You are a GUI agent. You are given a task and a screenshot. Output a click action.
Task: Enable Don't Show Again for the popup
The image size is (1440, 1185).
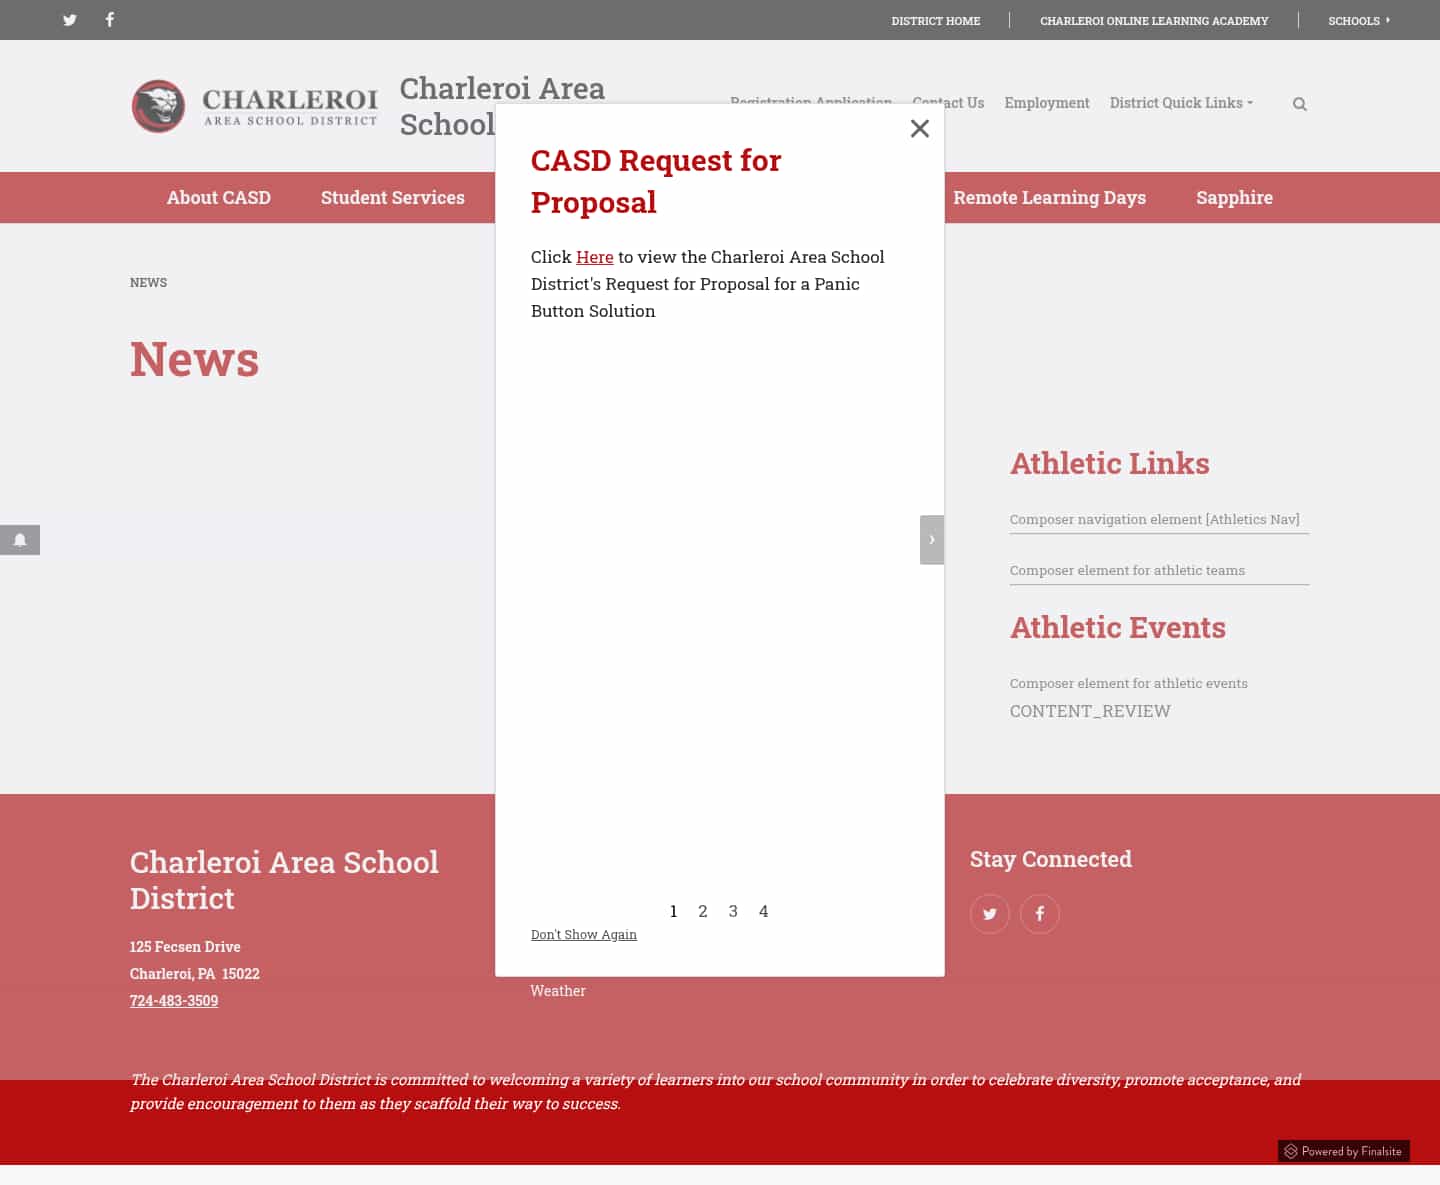click(x=584, y=934)
